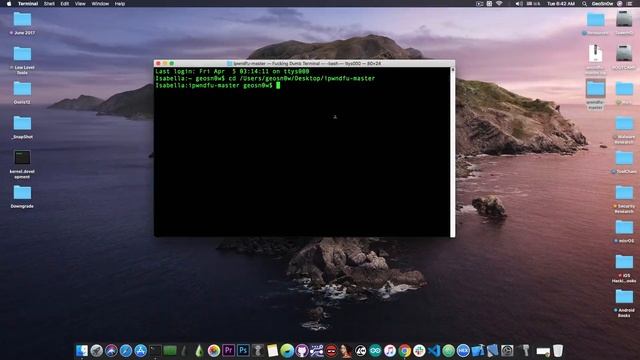640x360 pixels.
Task: Click the cursor at the terminal prompt
Action: (278, 85)
